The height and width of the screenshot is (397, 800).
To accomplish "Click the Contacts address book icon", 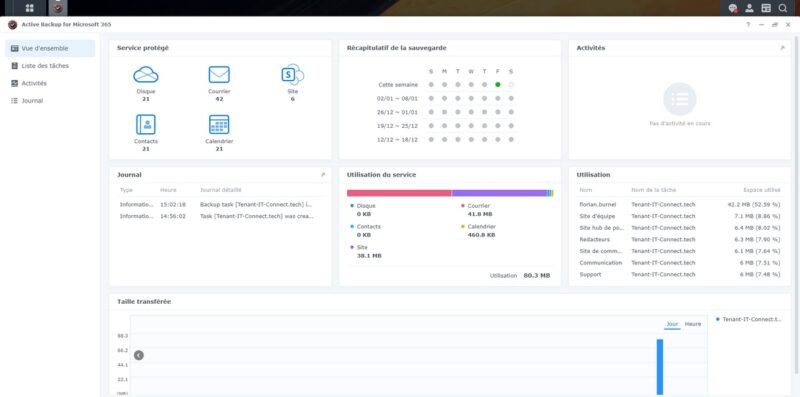I will point(146,125).
